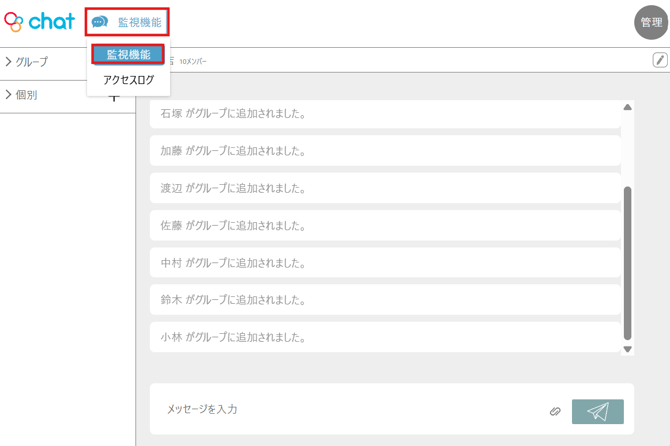The image size is (670, 446).
Task: Click the 佐藤 group-added message
Action: pyautogui.click(x=385, y=226)
